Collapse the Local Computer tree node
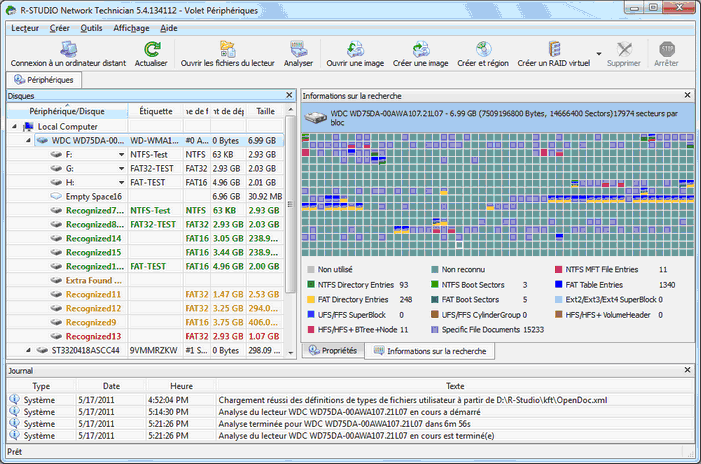This screenshot has width=701, height=464. click(14, 127)
